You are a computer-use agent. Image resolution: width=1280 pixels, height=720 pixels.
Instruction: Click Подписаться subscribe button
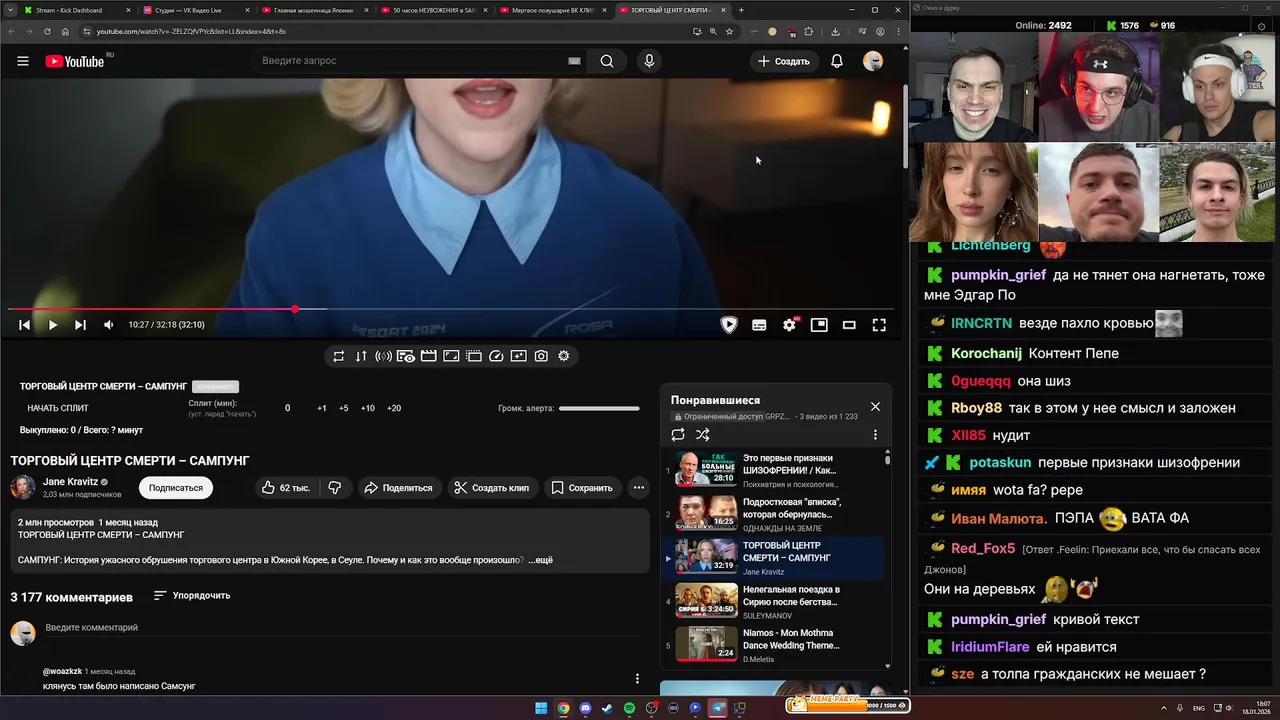[176, 488]
